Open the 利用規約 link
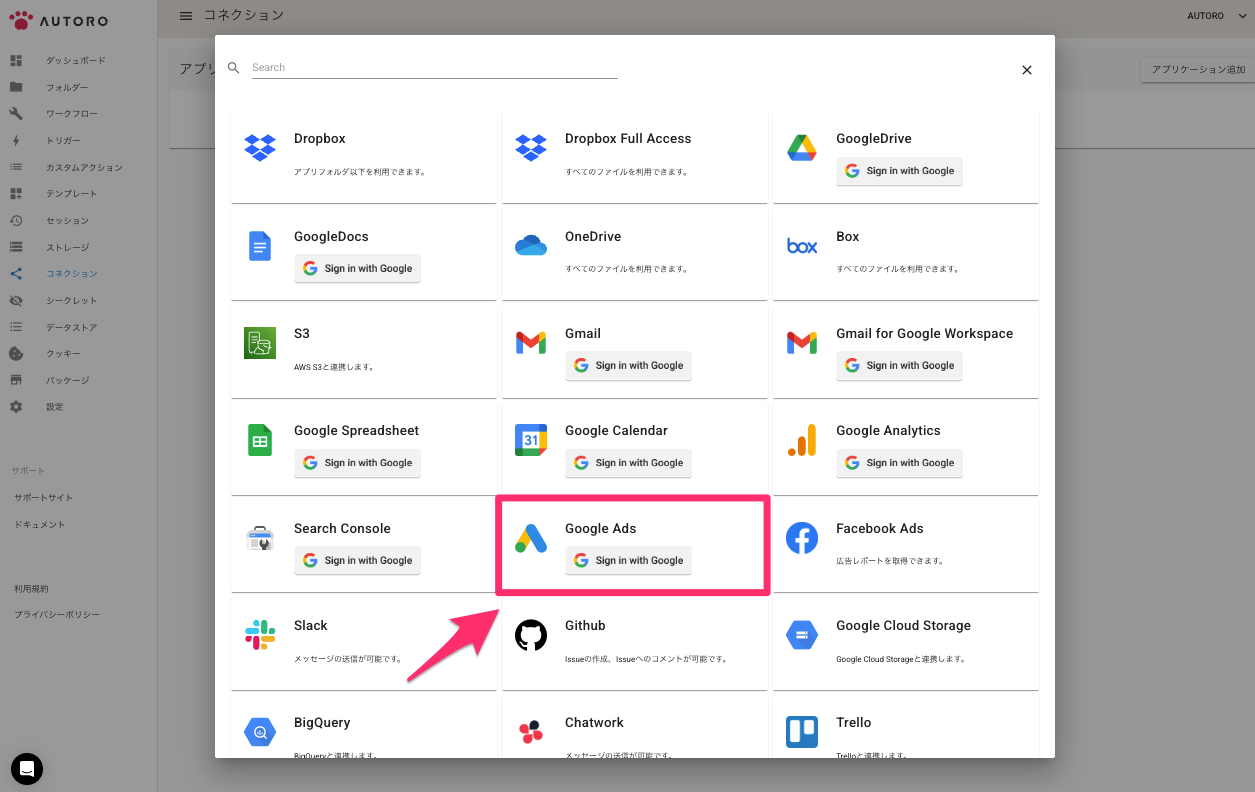Viewport: 1255px width, 792px height. 31,589
